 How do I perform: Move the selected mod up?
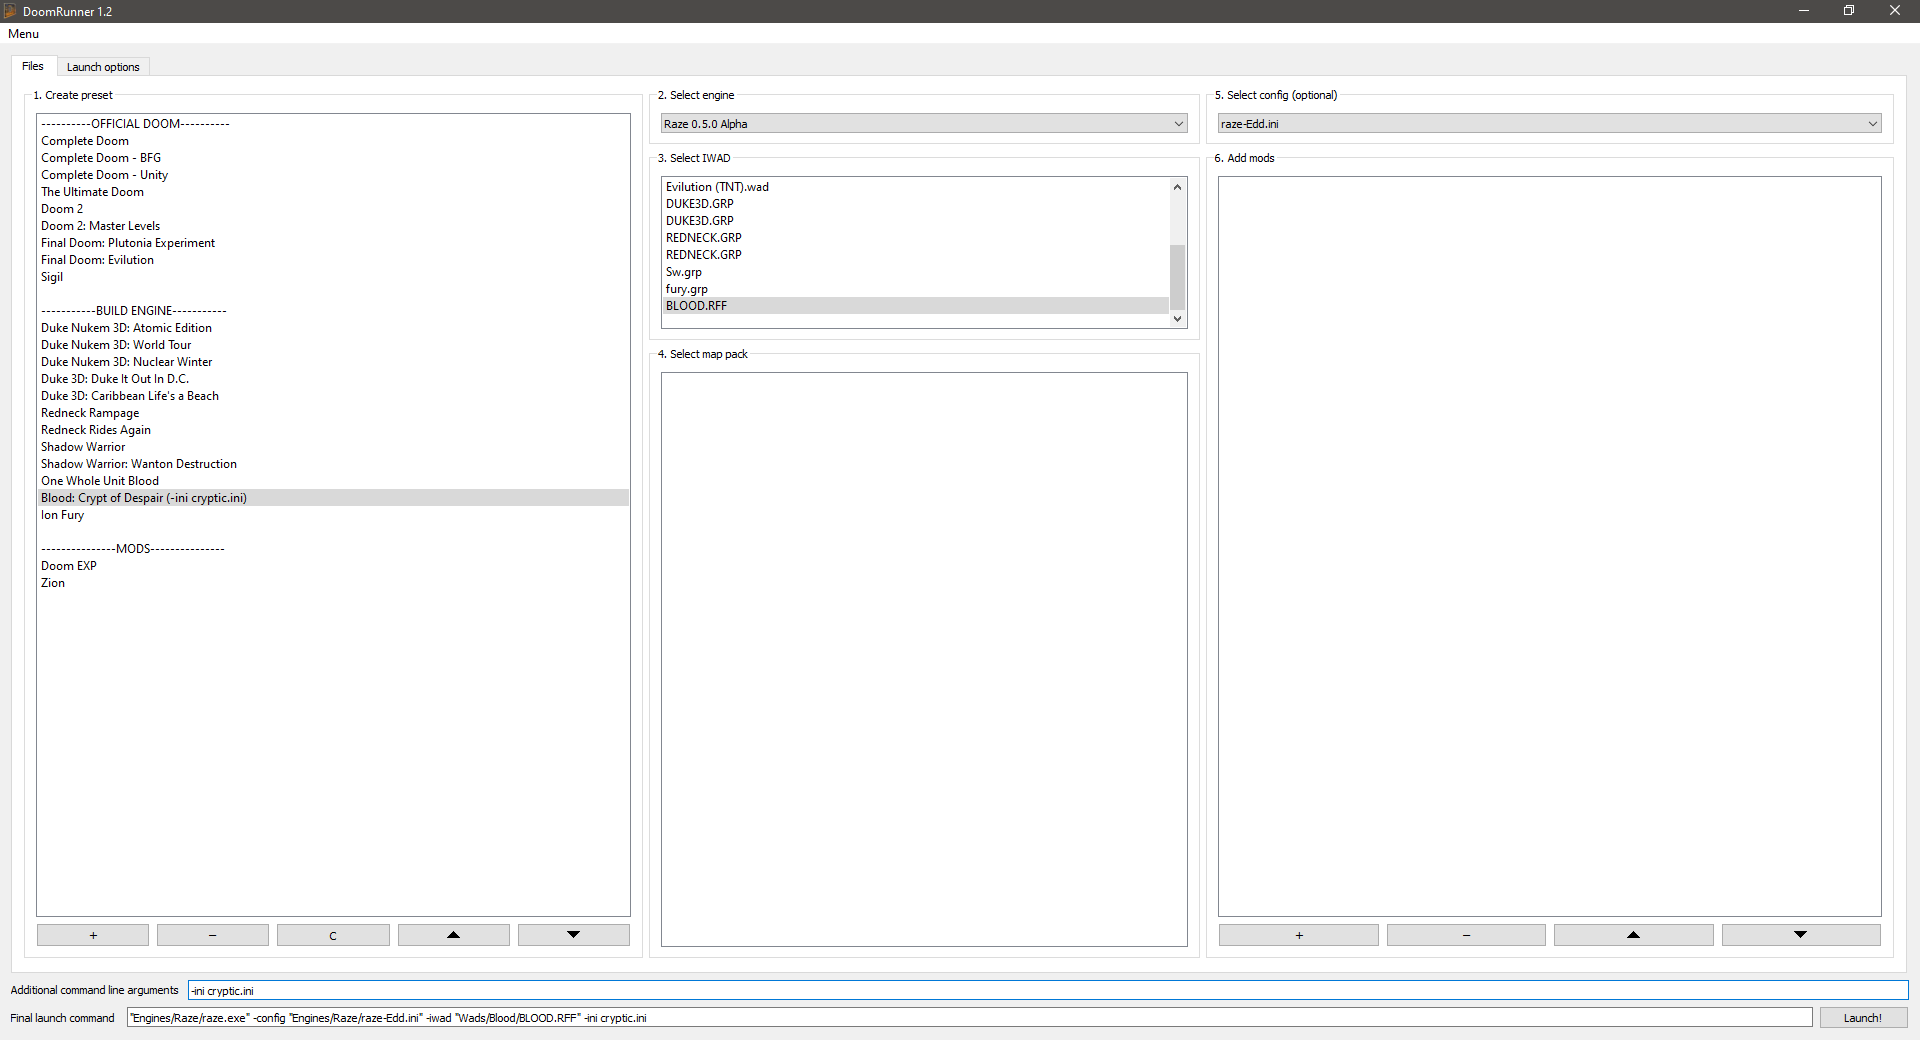click(x=1634, y=935)
